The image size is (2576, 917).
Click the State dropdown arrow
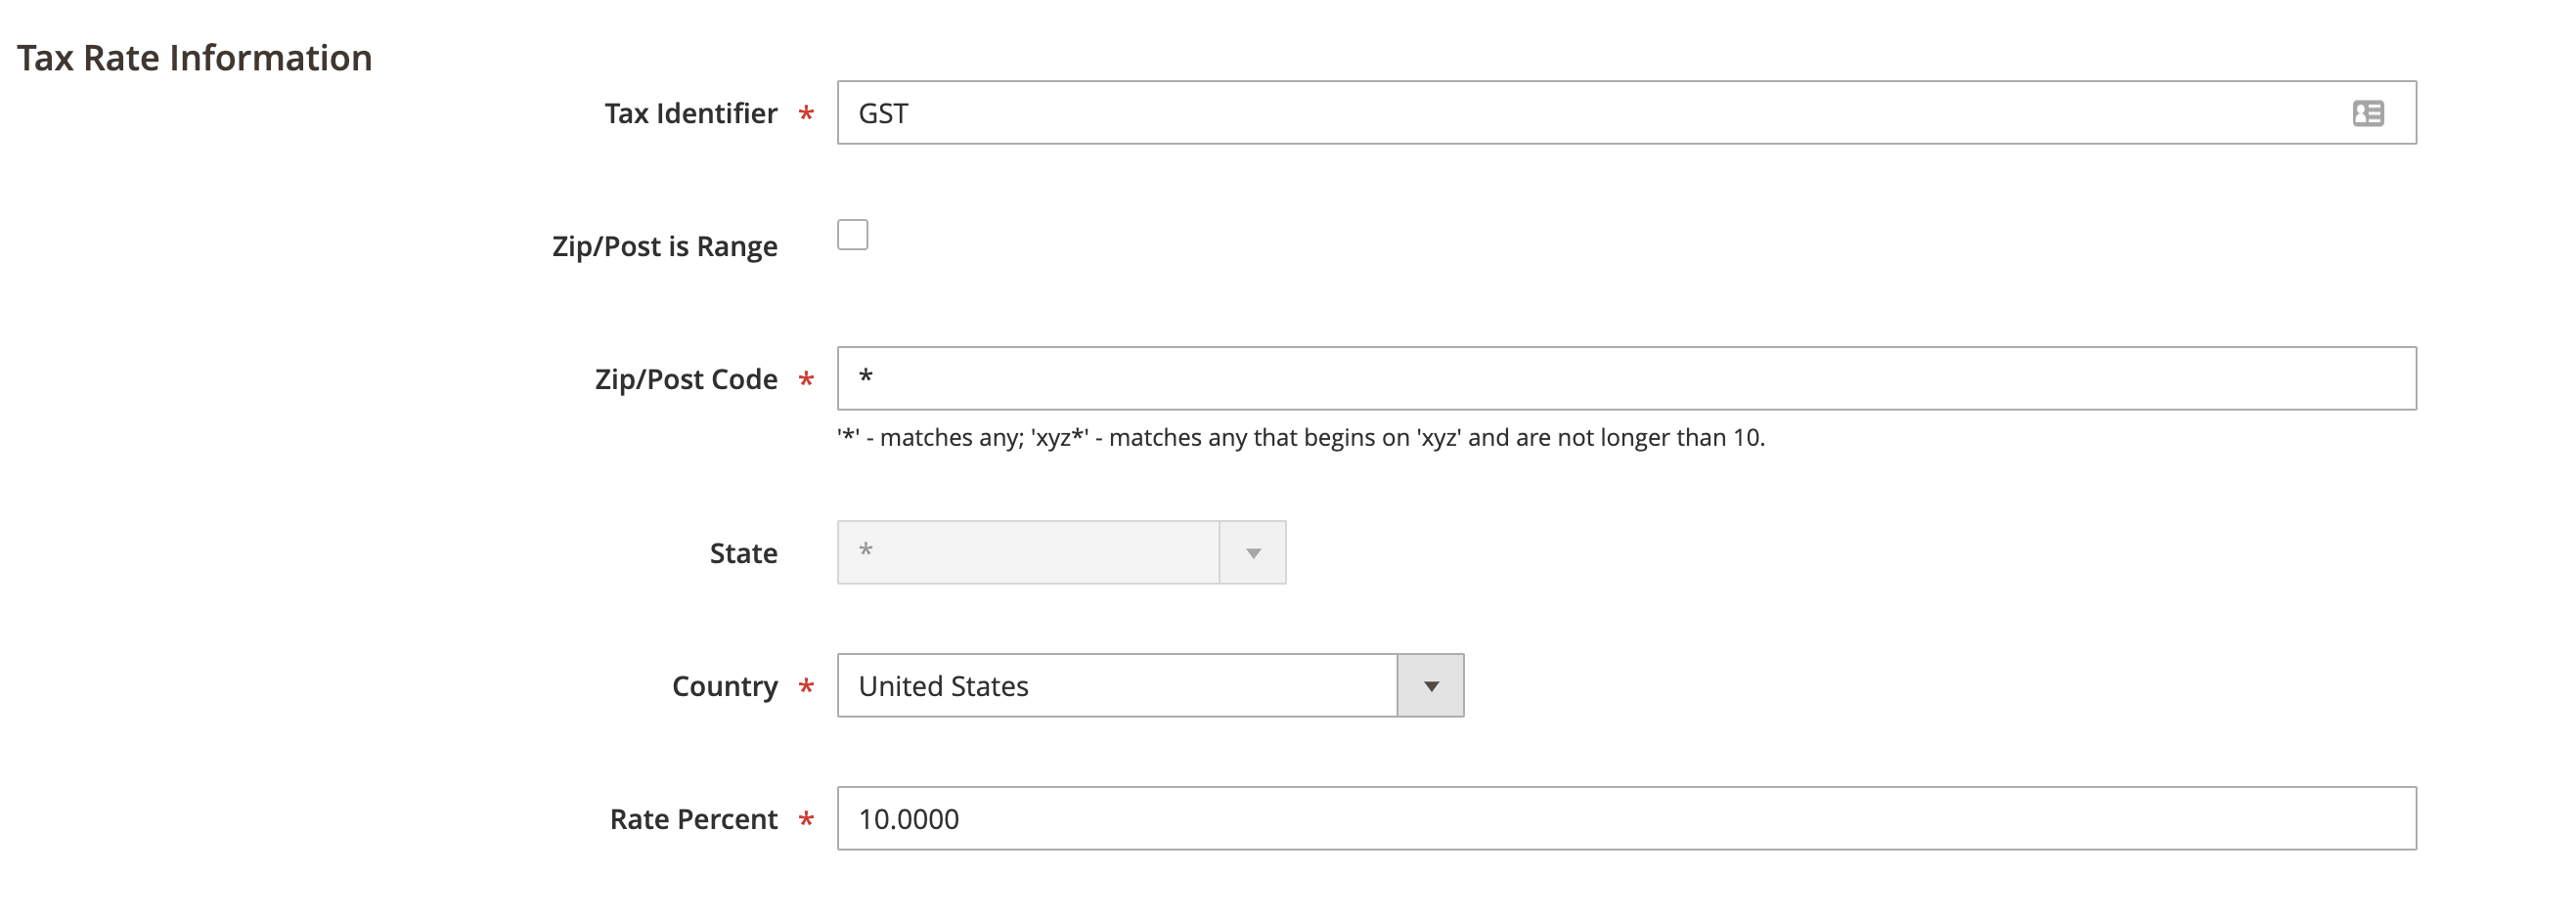point(1252,551)
